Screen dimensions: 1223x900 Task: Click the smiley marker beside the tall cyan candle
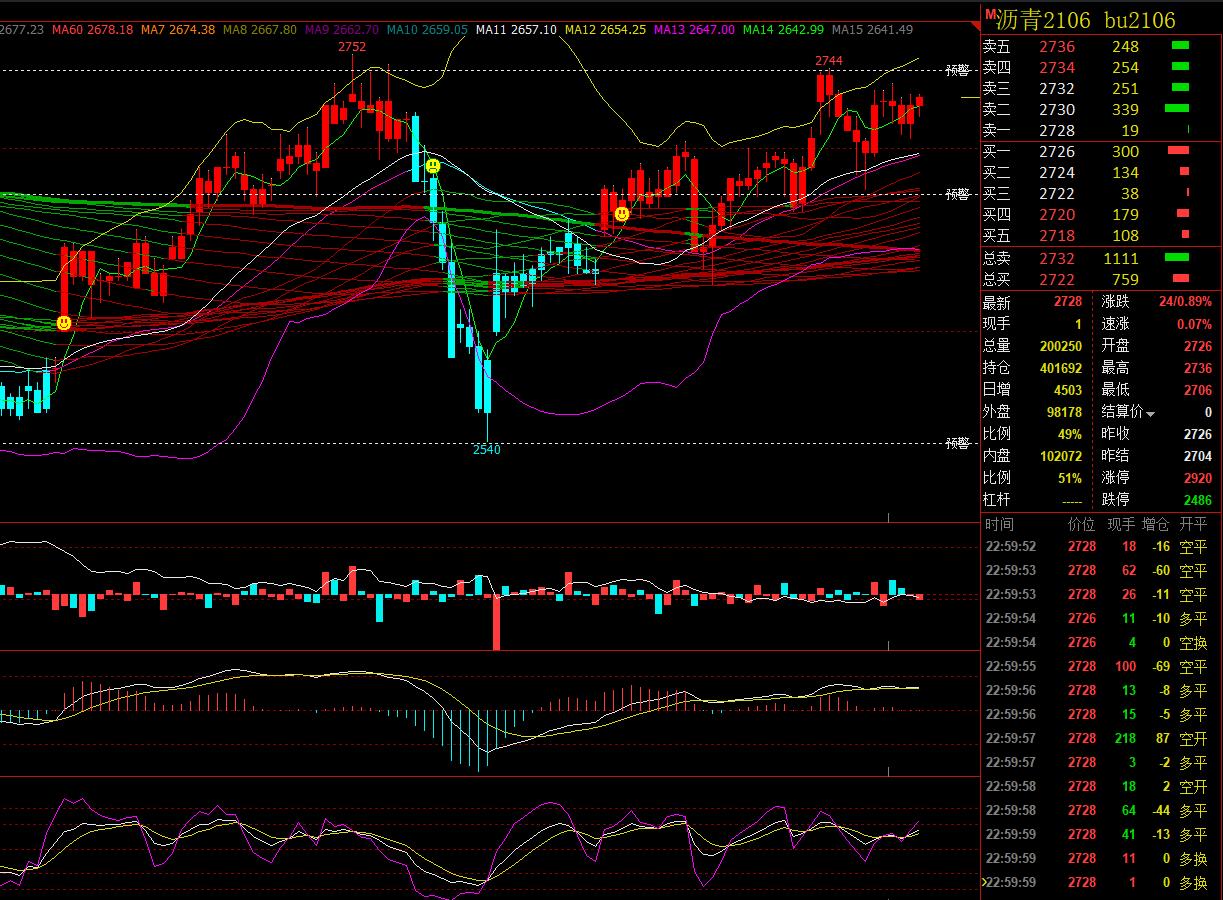[x=432, y=166]
